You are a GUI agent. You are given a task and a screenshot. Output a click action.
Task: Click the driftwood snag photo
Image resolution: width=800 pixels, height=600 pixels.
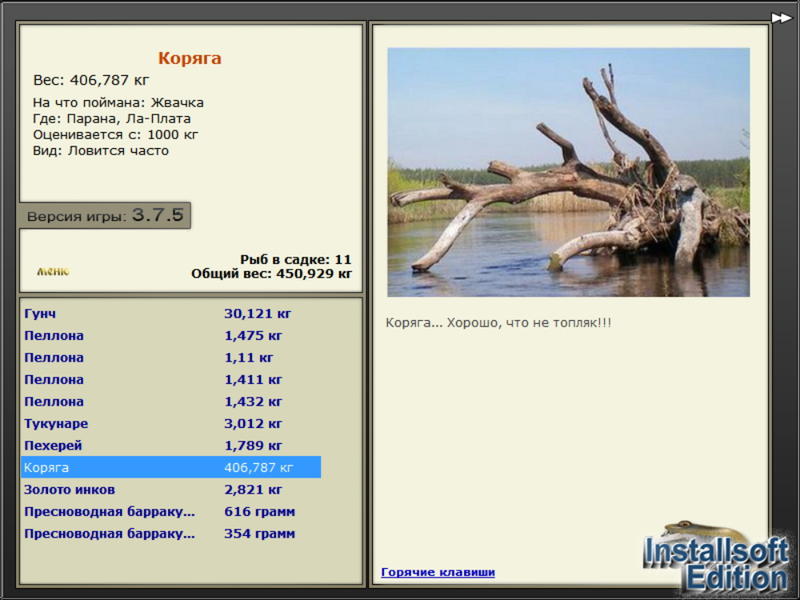click(568, 172)
